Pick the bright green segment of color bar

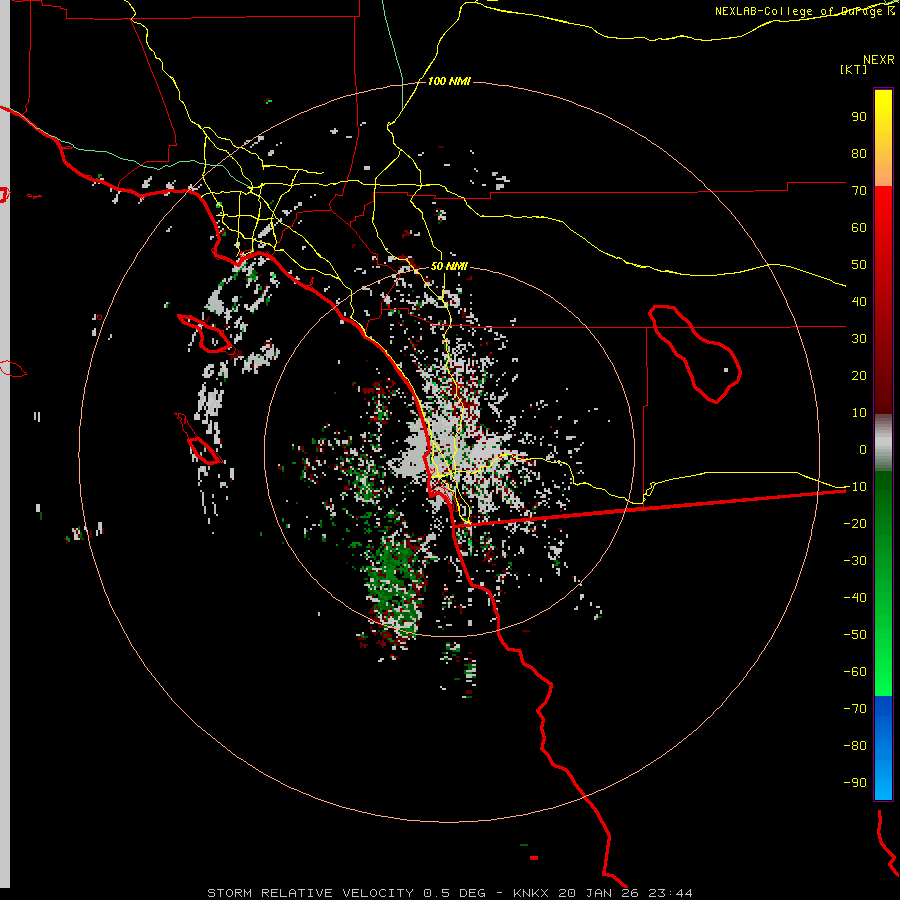coord(883,649)
